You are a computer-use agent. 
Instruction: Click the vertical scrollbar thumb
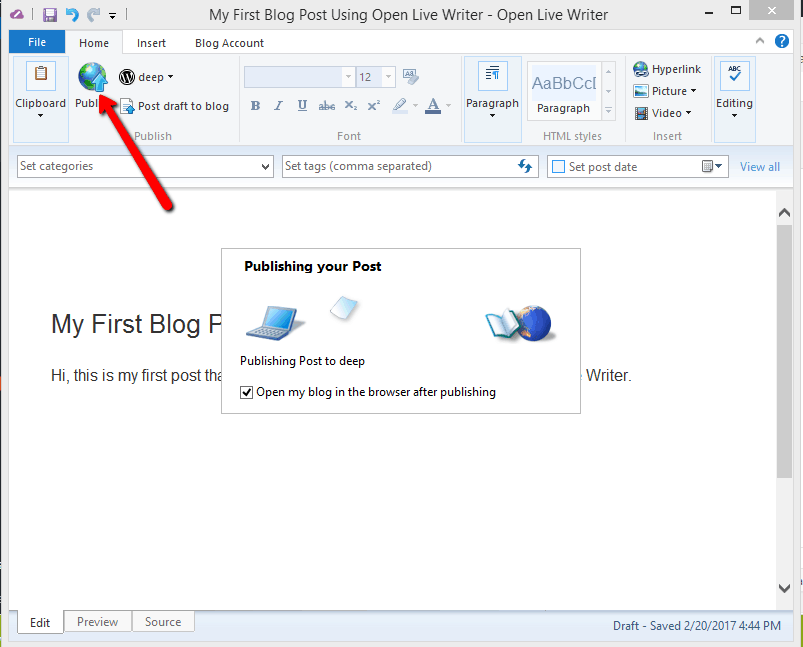coord(784,351)
